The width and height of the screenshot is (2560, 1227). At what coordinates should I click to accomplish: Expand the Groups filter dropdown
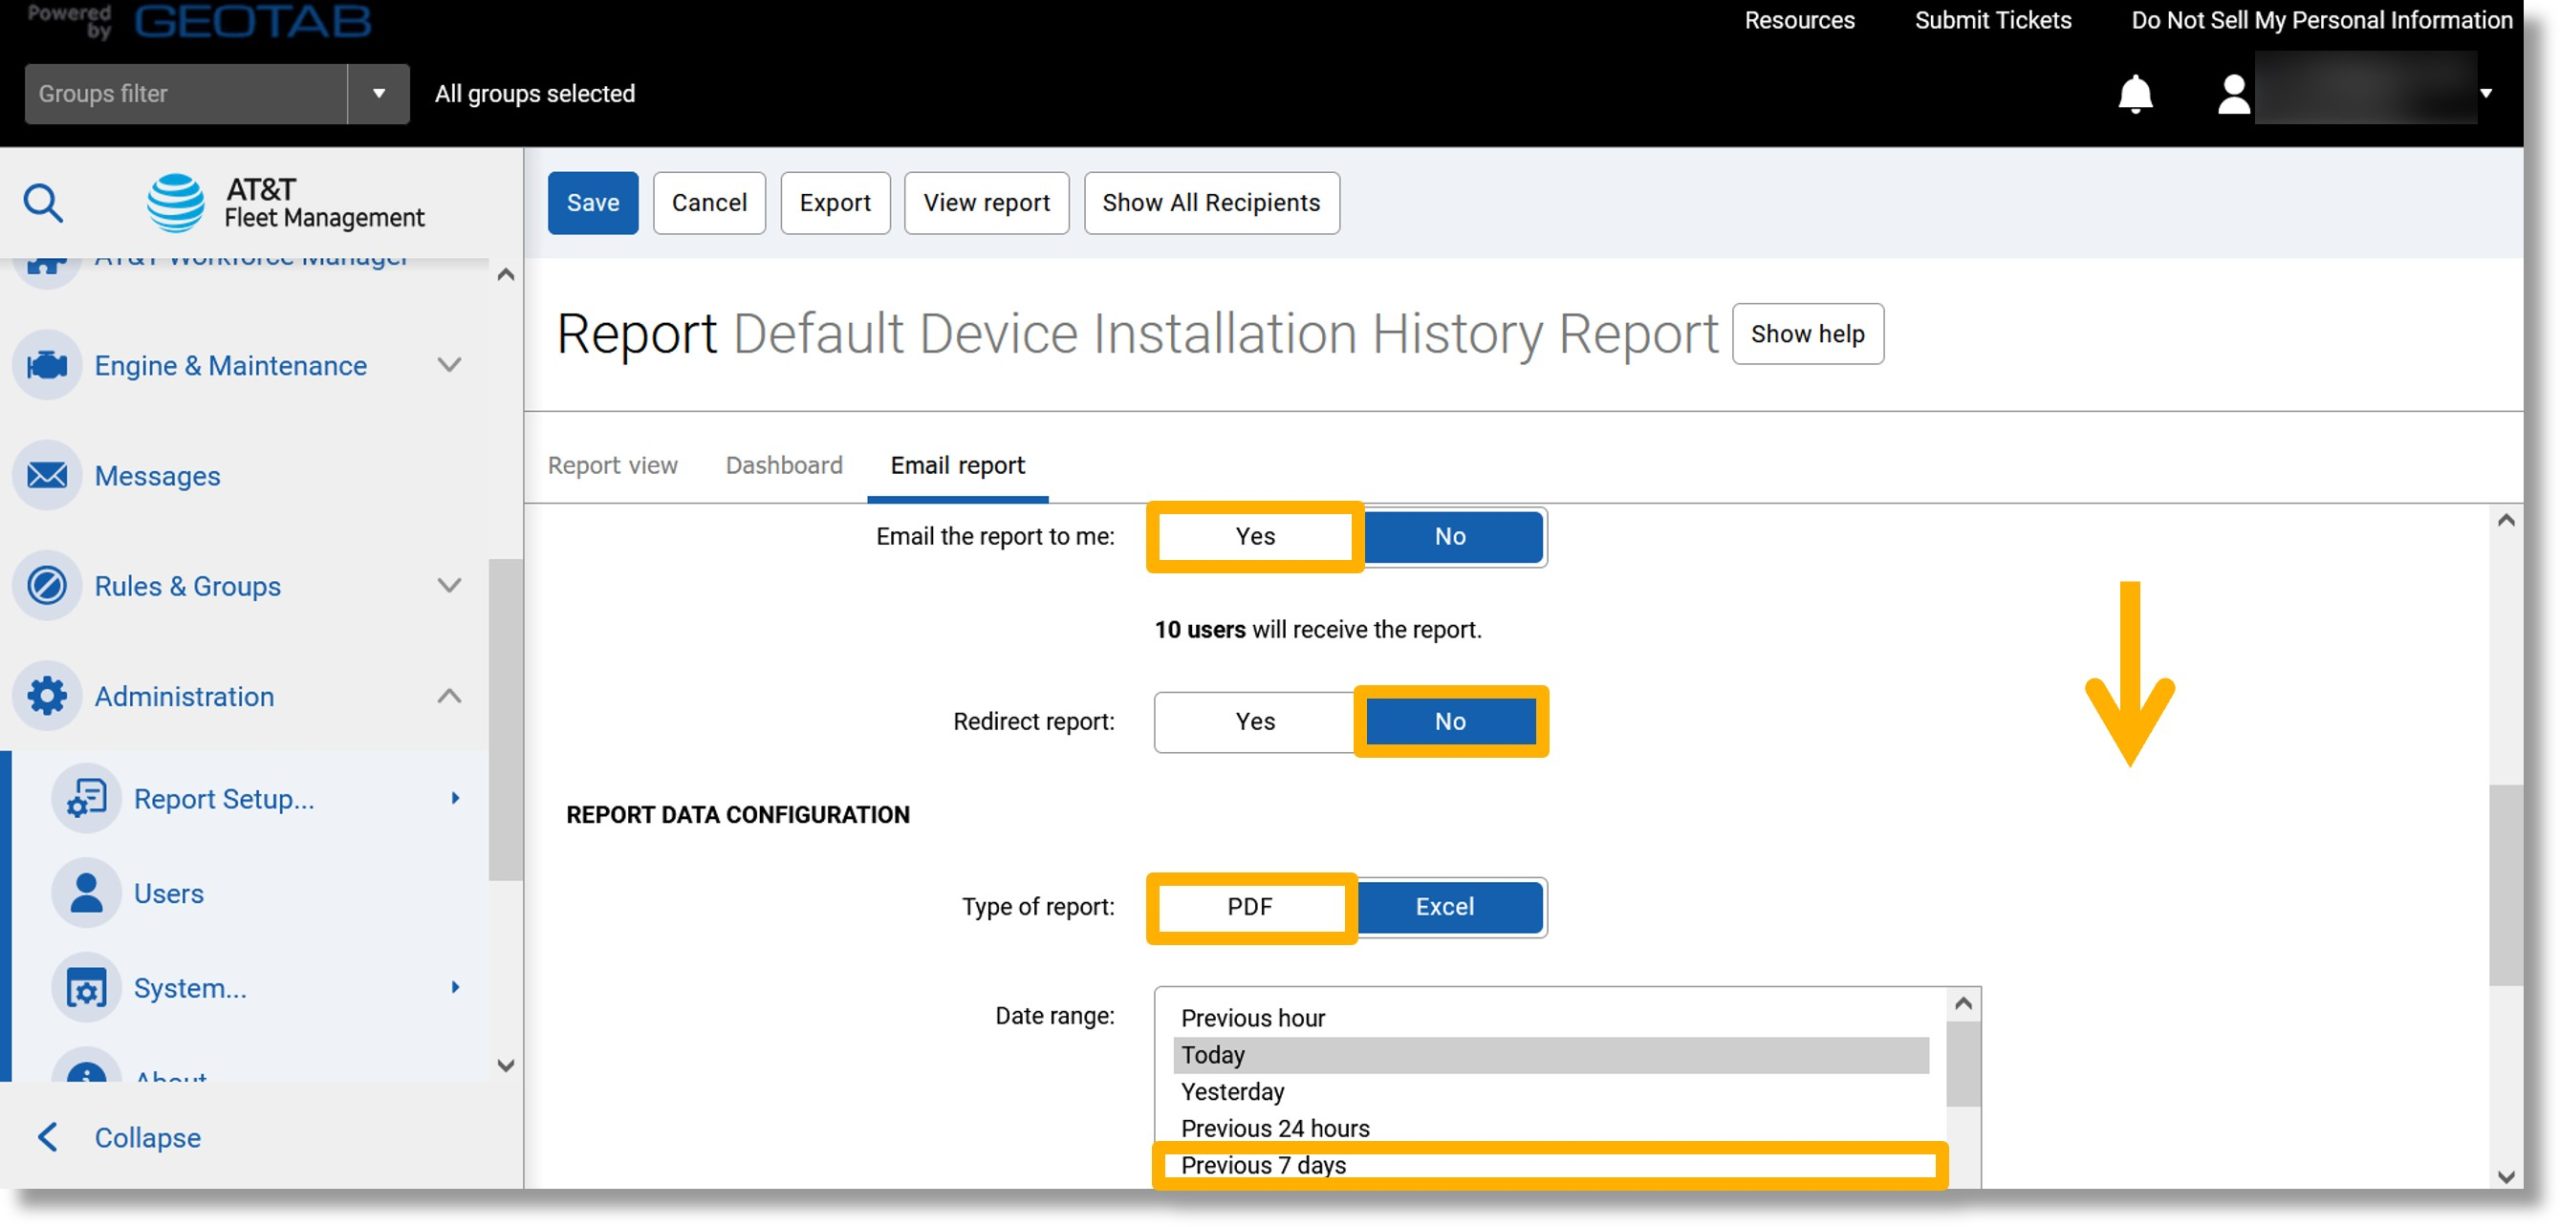point(377,93)
